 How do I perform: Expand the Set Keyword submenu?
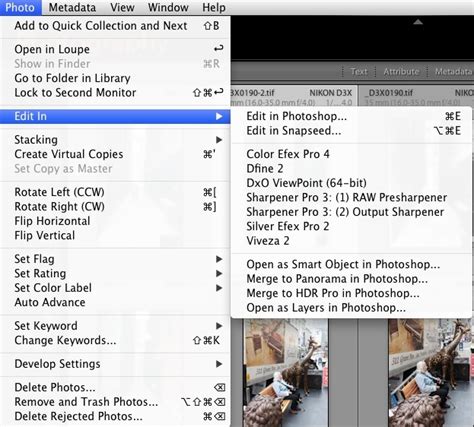(x=115, y=326)
